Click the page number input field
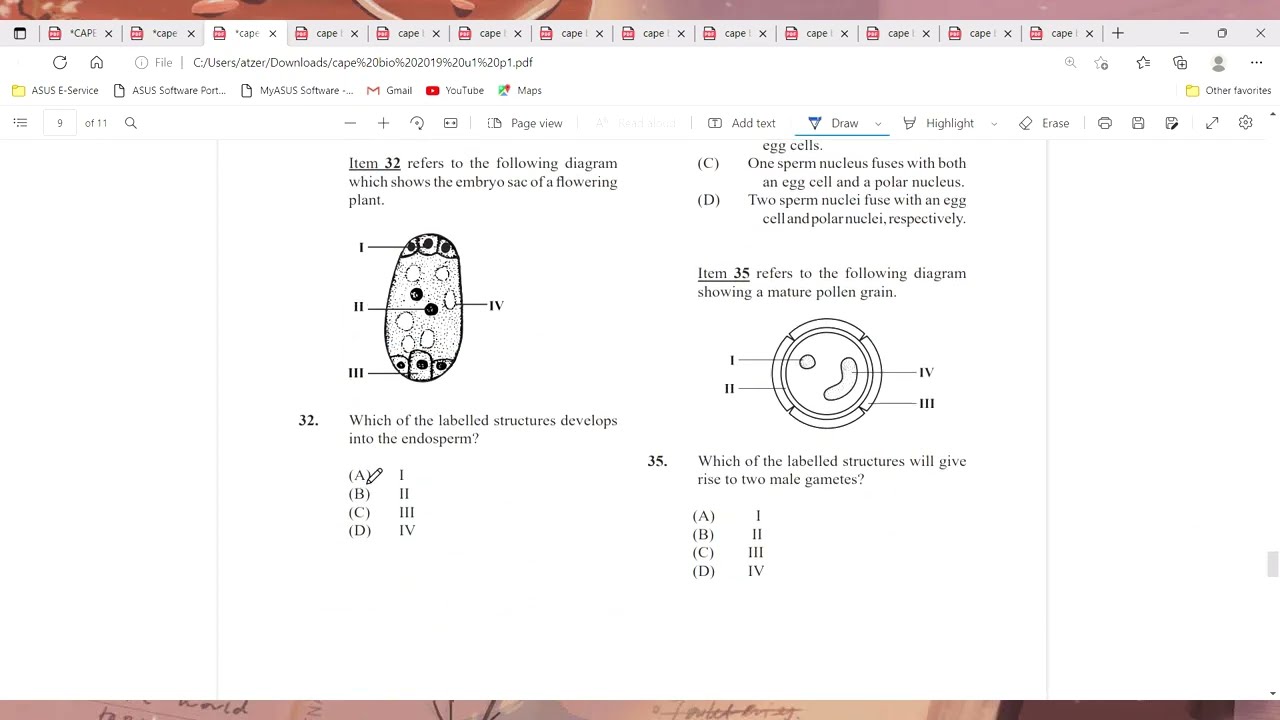Viewport: 1280px width, 720px height. pyautogui.click(x=60, y=123)
